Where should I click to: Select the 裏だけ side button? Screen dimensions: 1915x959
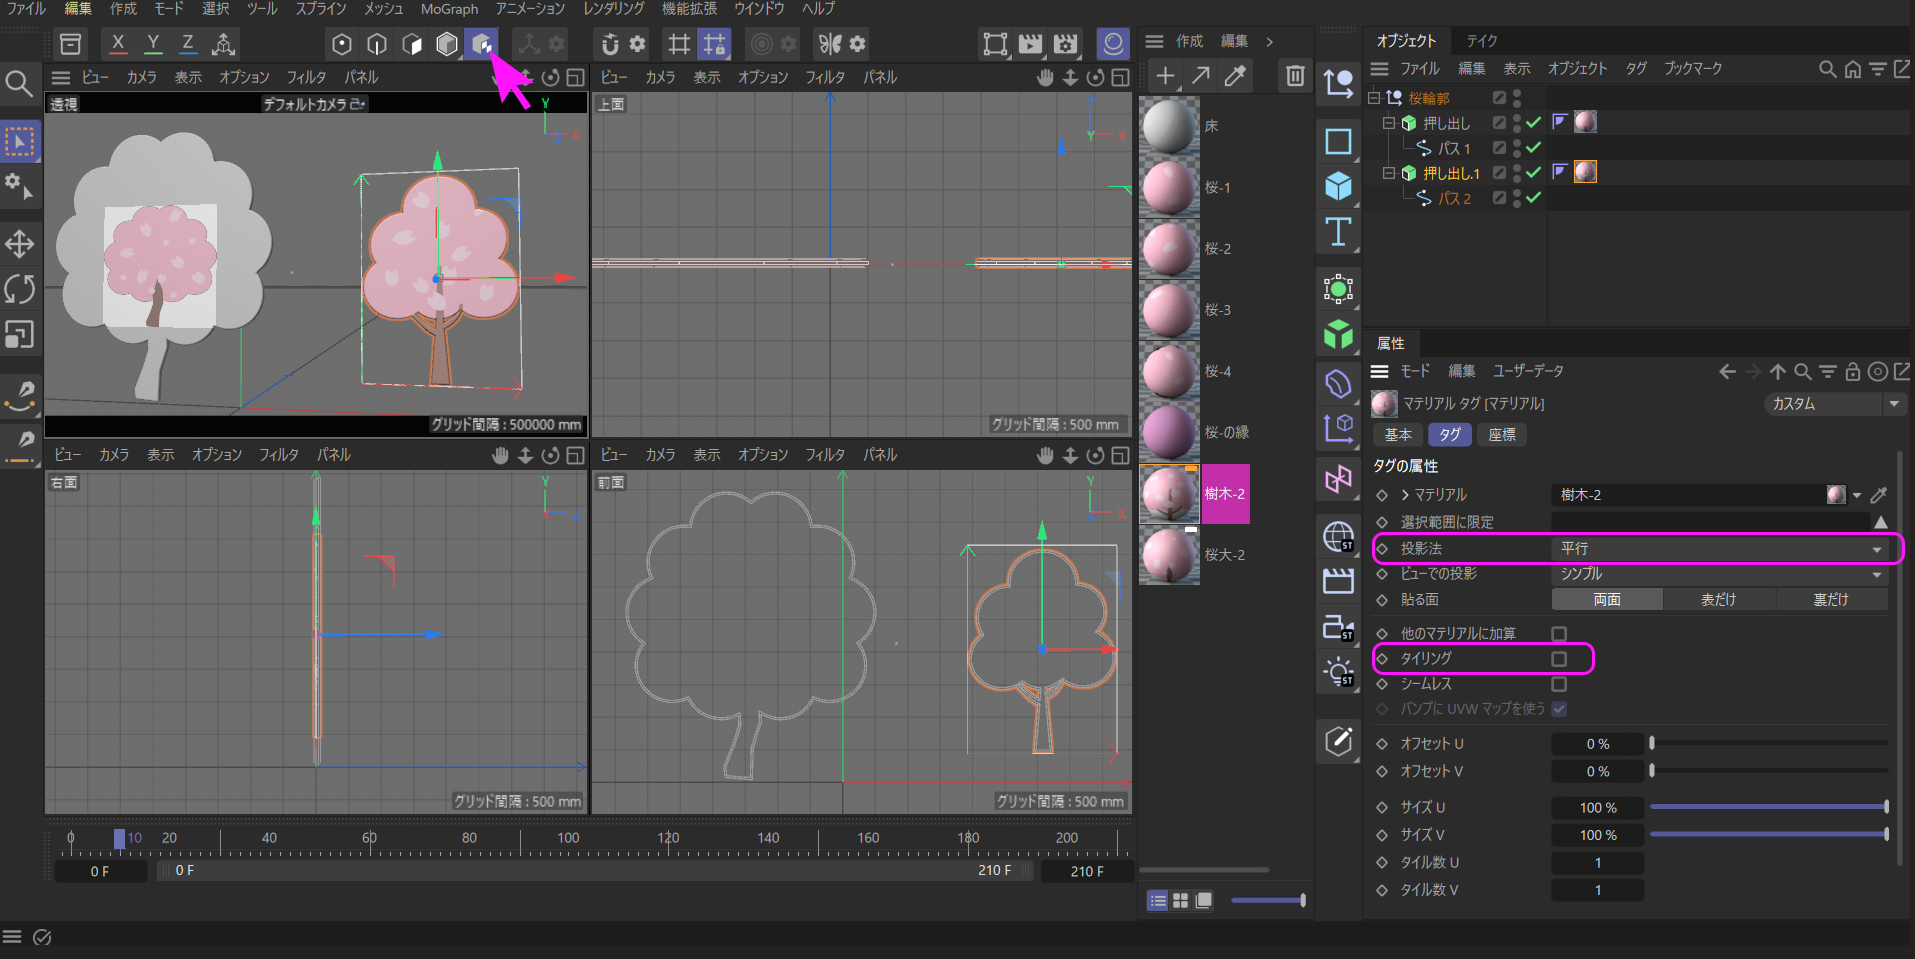tap(1830, 599)
